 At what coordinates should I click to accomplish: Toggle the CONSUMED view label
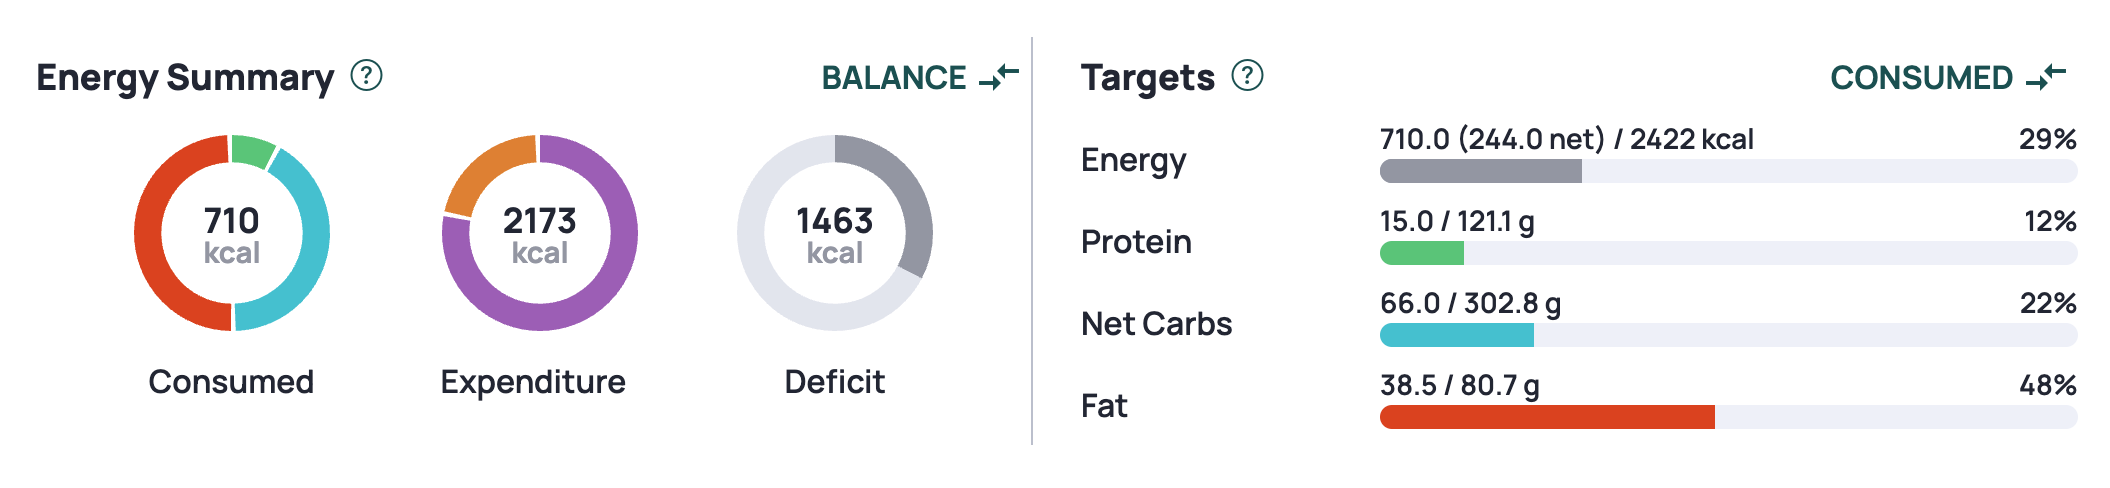click(x=1921, y=77)
